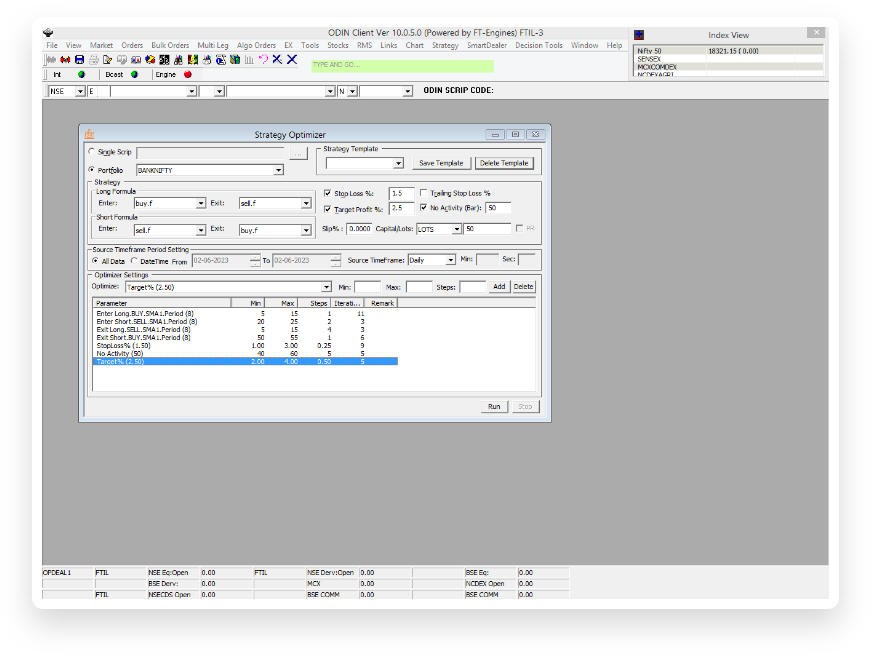Click the large blue X cancel-all icon
The width and height of the screenshot is (871, 657).
pos(292,59)
